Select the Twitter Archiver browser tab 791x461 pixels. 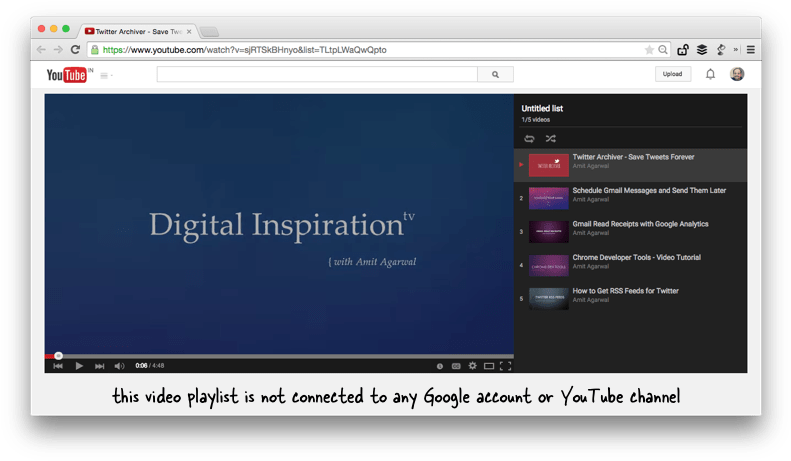click(x=137, y=31)
